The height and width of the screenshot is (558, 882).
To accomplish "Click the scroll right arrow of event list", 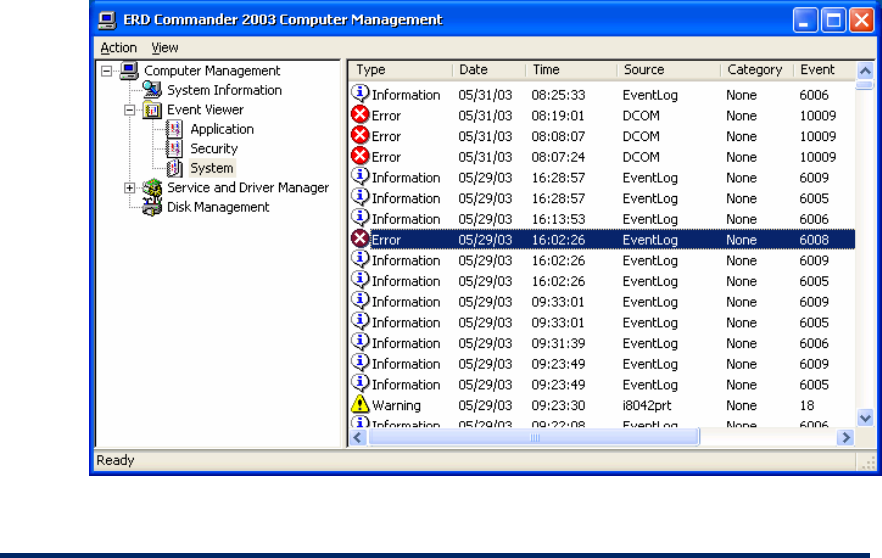I will click(x=845, y=438).
